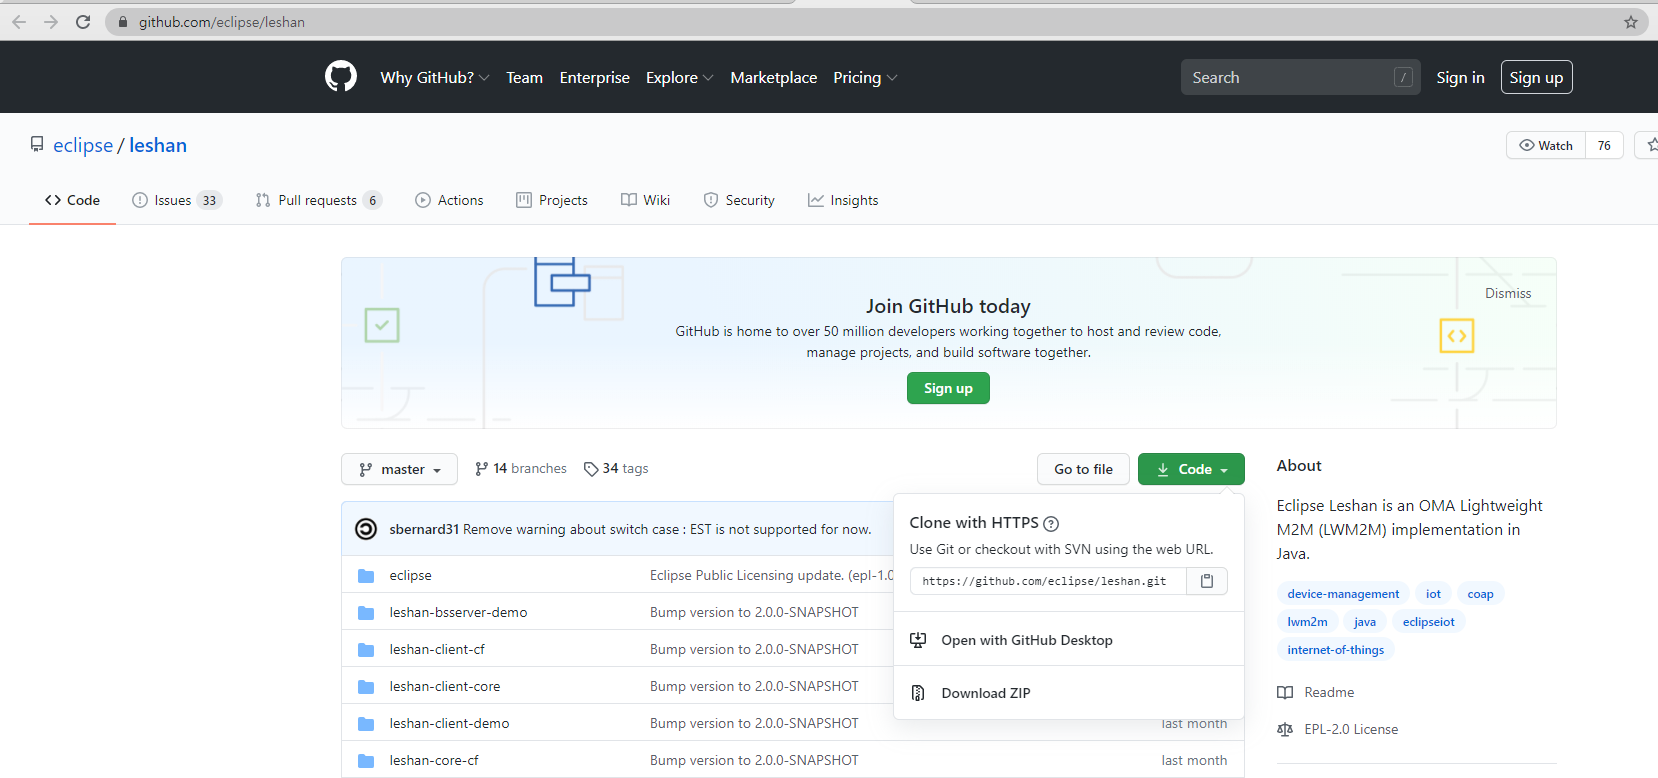
Task: View the 34 tags link
Action: tap(616, 469)
